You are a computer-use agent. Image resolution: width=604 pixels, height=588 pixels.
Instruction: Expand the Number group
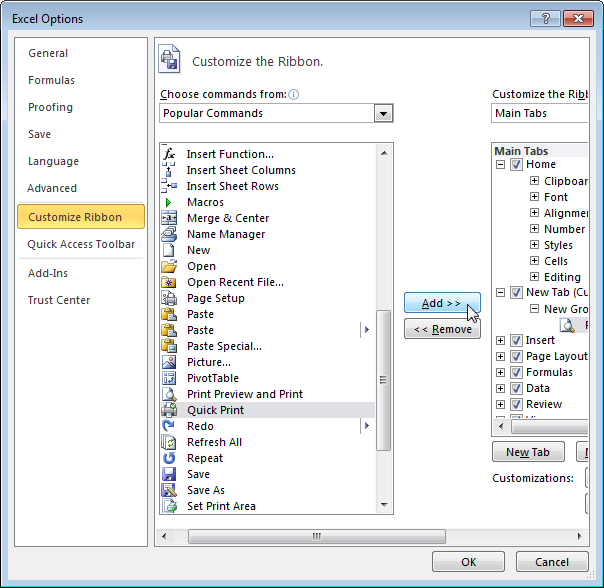tap(534, 229)
